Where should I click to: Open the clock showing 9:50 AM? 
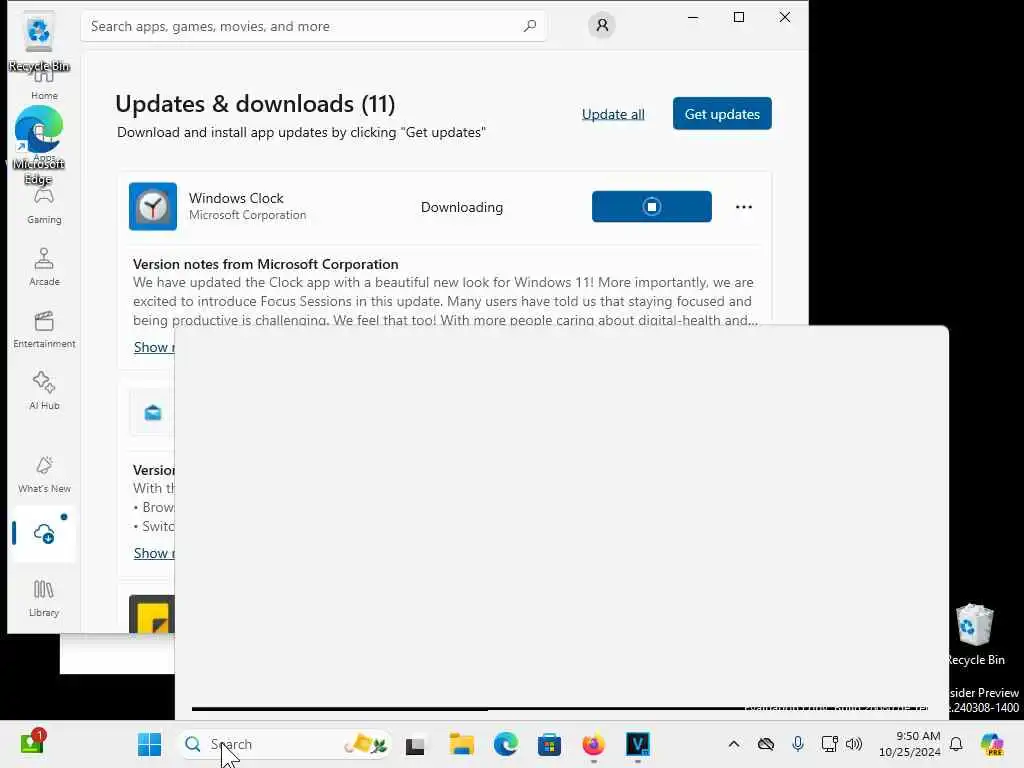click(x=910, y=744)
